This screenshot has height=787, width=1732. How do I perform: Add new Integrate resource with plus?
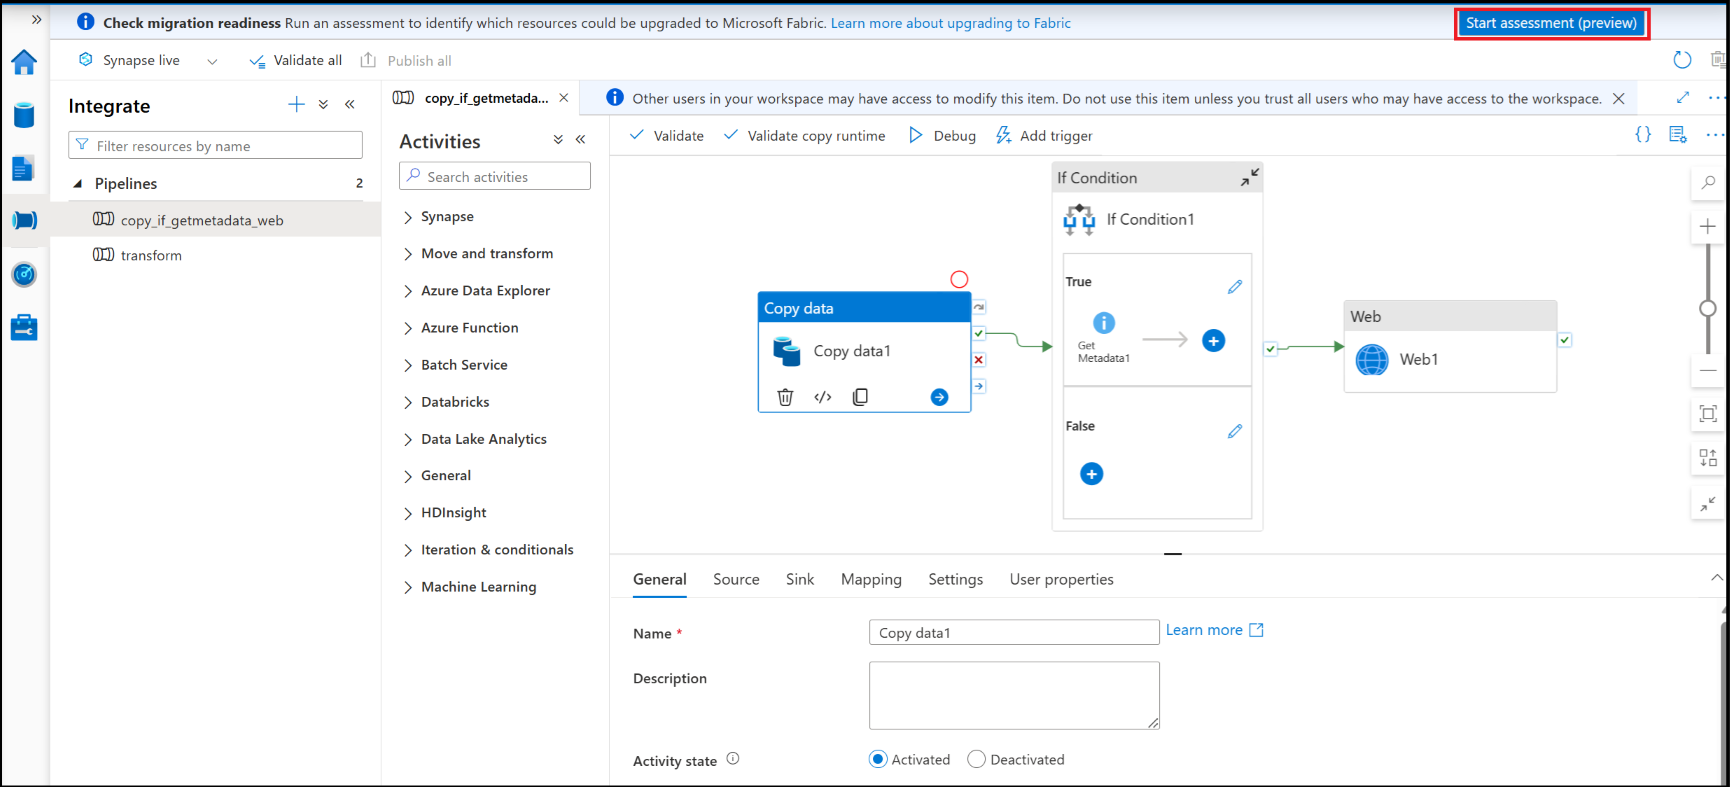tap(296, 104)
